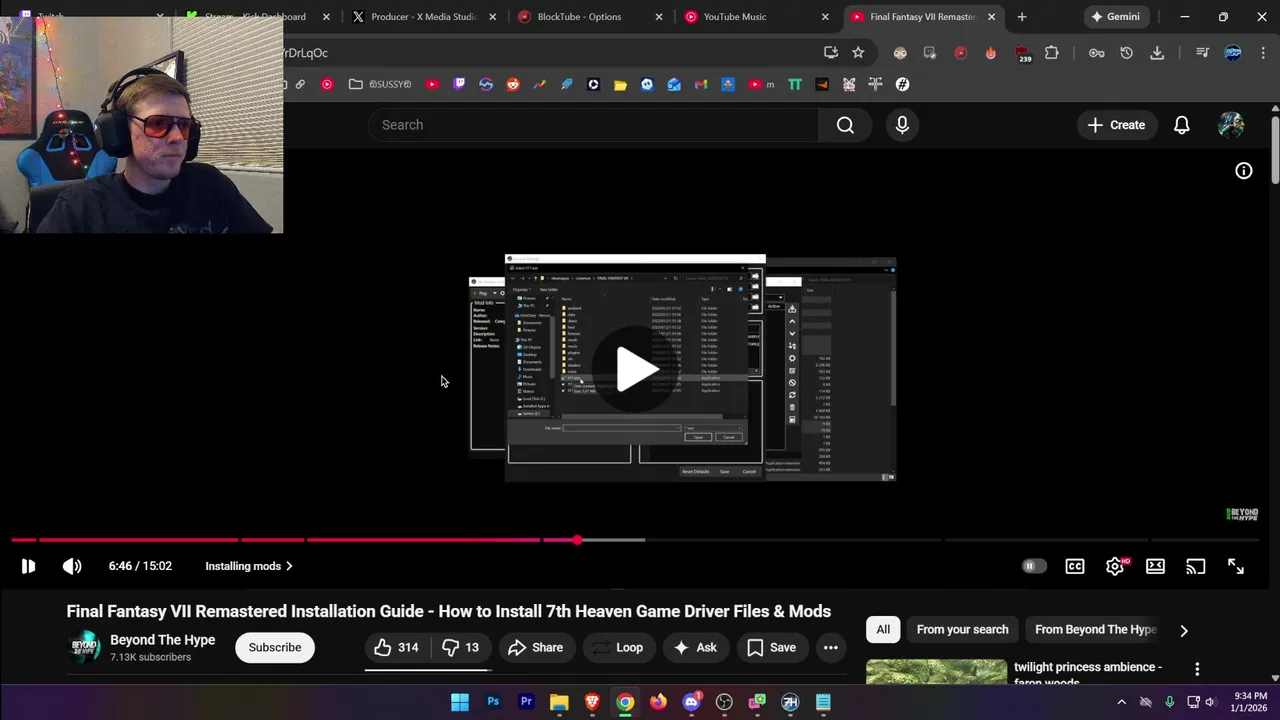Bookmark this page with the star

click(x=858, y=53)
